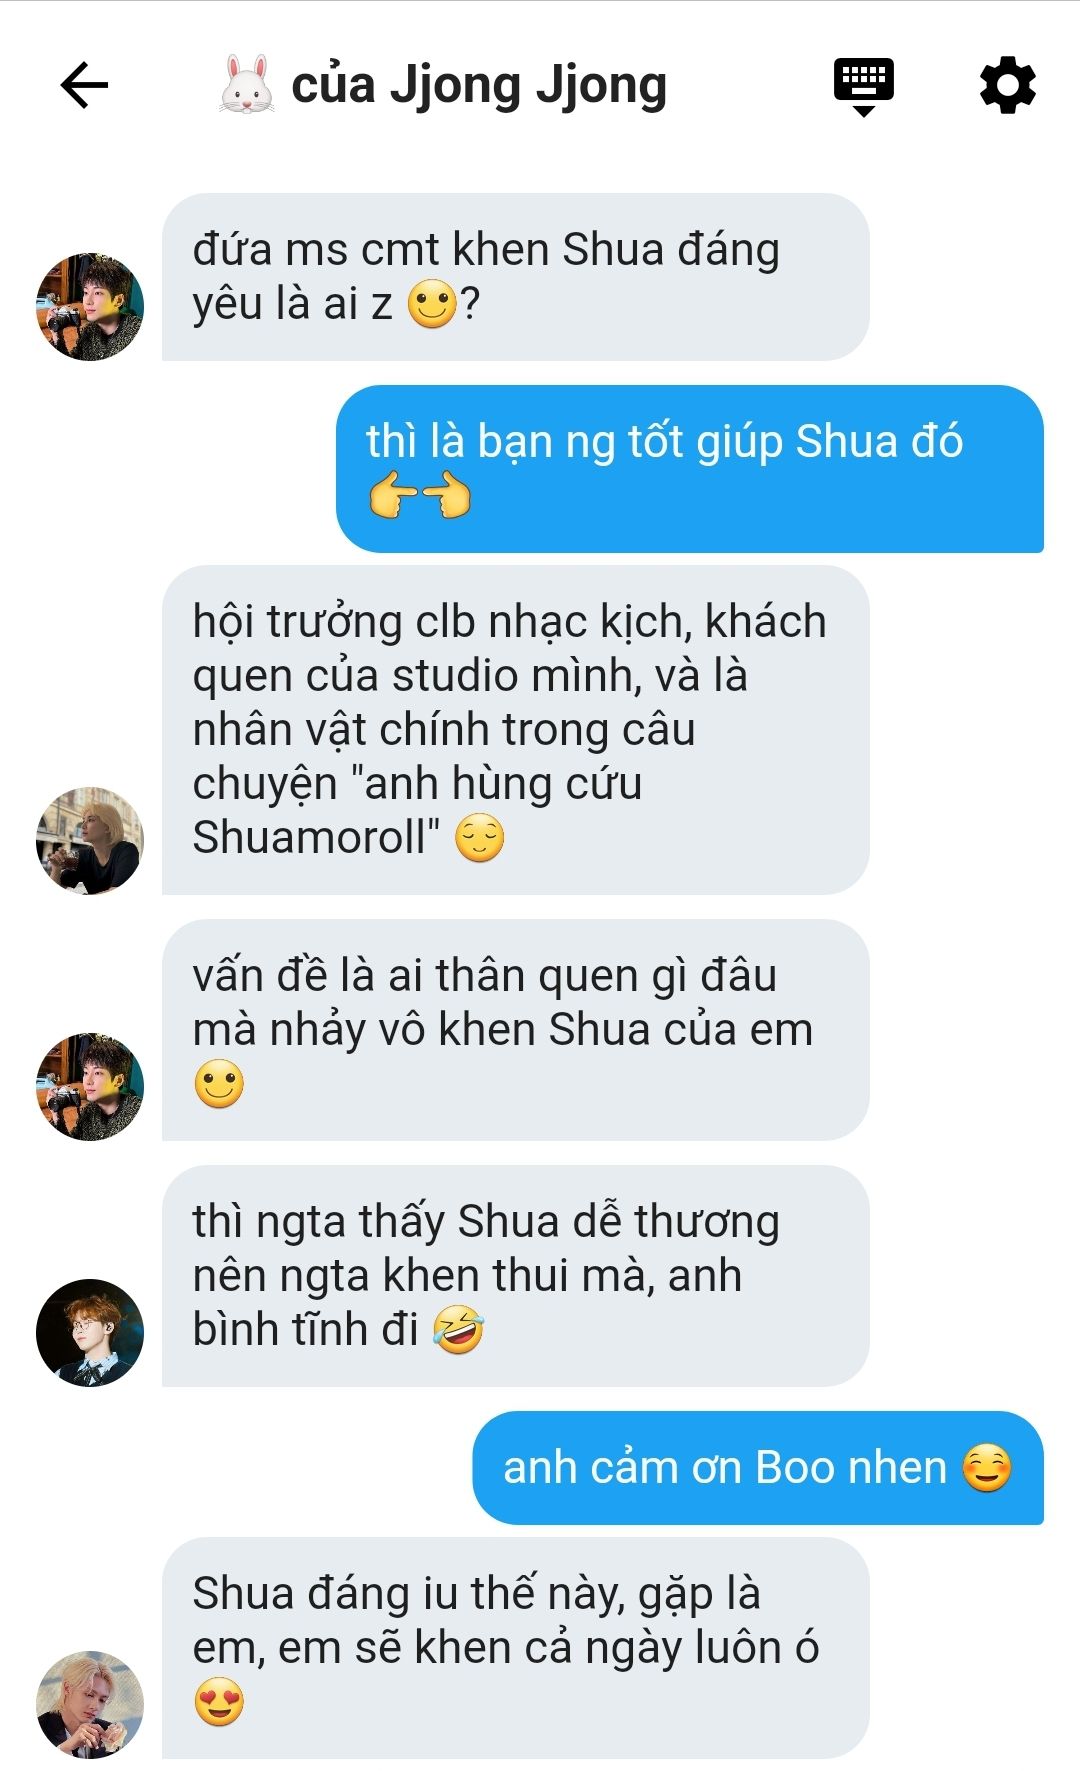Tap avatar beside "thì ngta thấy Shua dễ thương" message

tap(90, 1333)
